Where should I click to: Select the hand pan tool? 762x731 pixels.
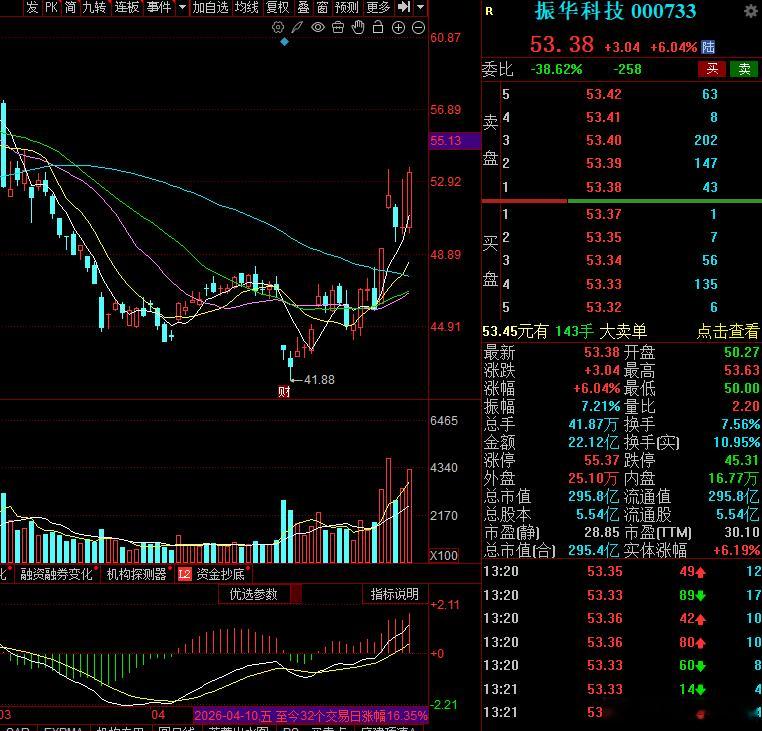tap(358, 27)
